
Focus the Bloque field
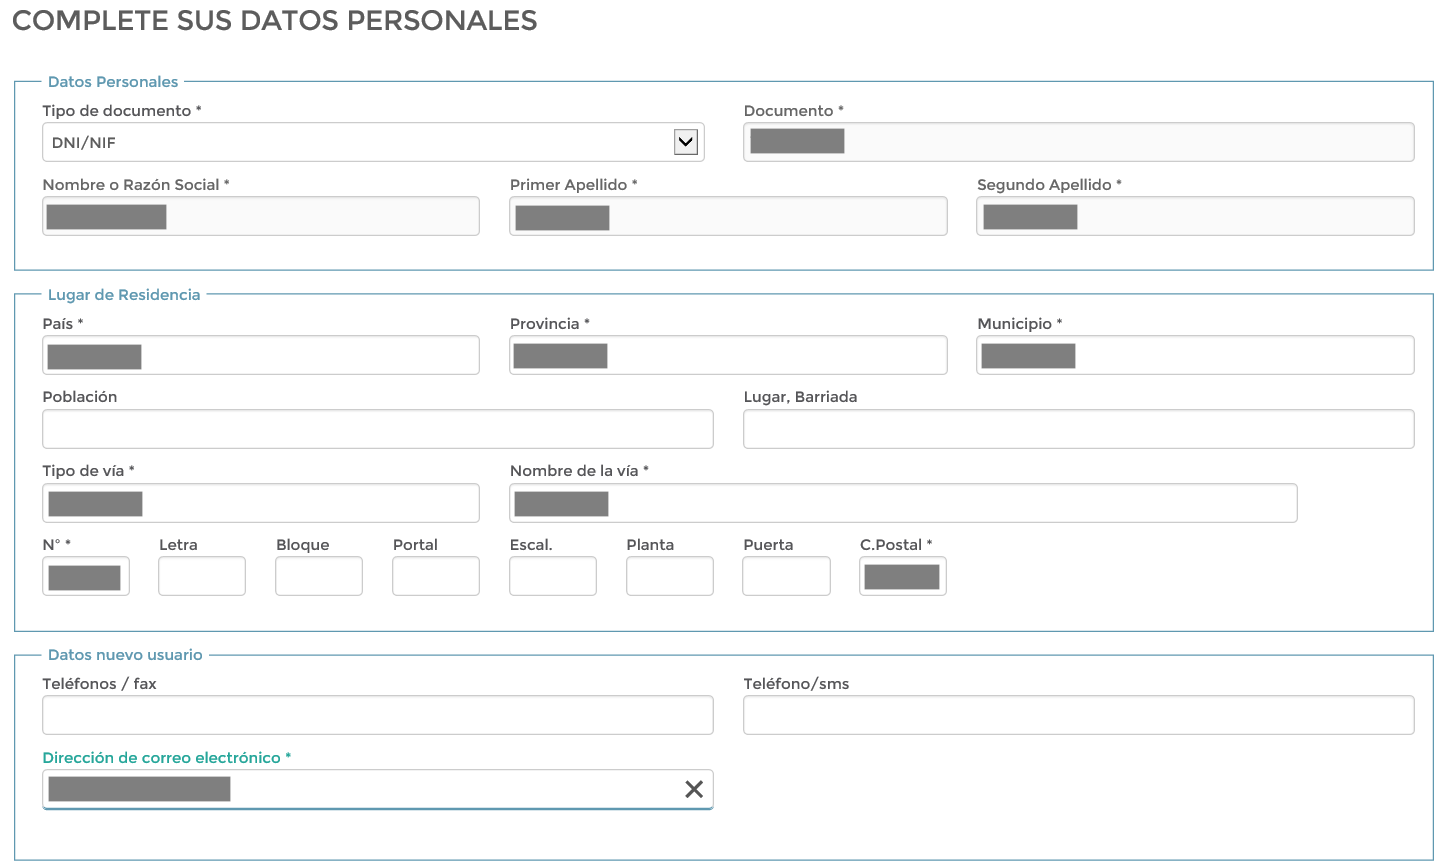pos(319,576)
